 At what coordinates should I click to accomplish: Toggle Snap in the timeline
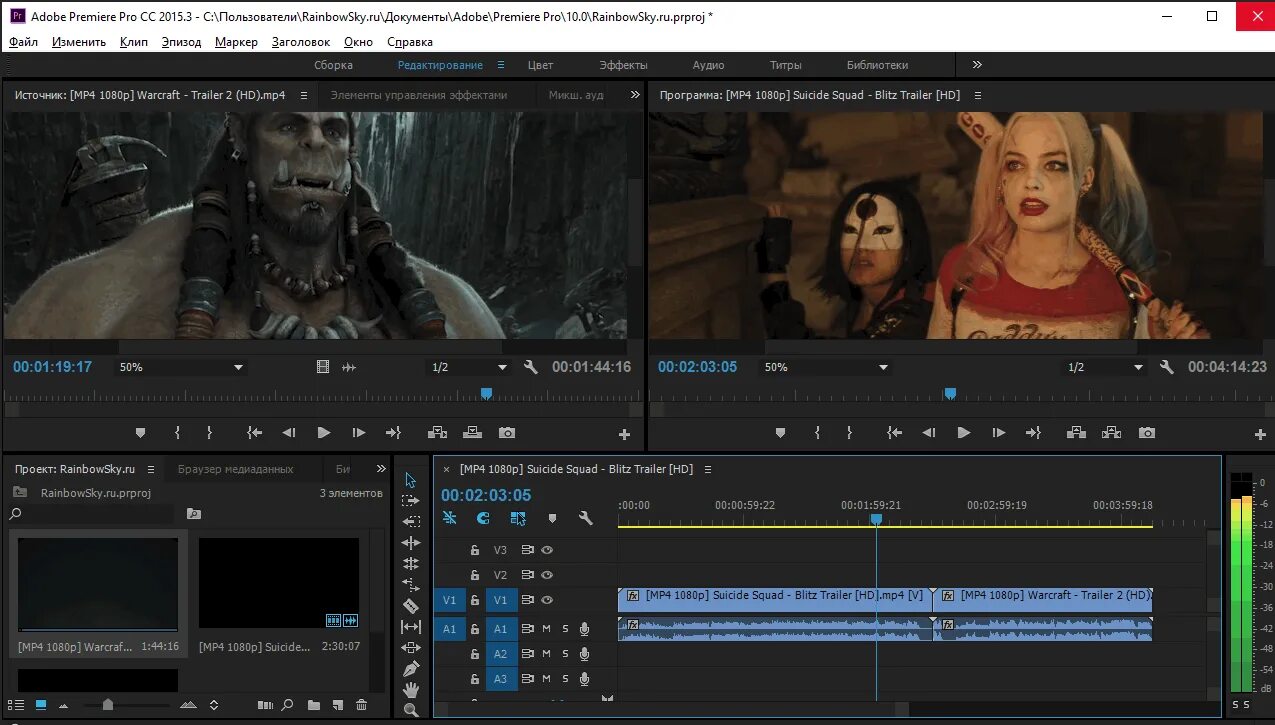coord(483,519)
